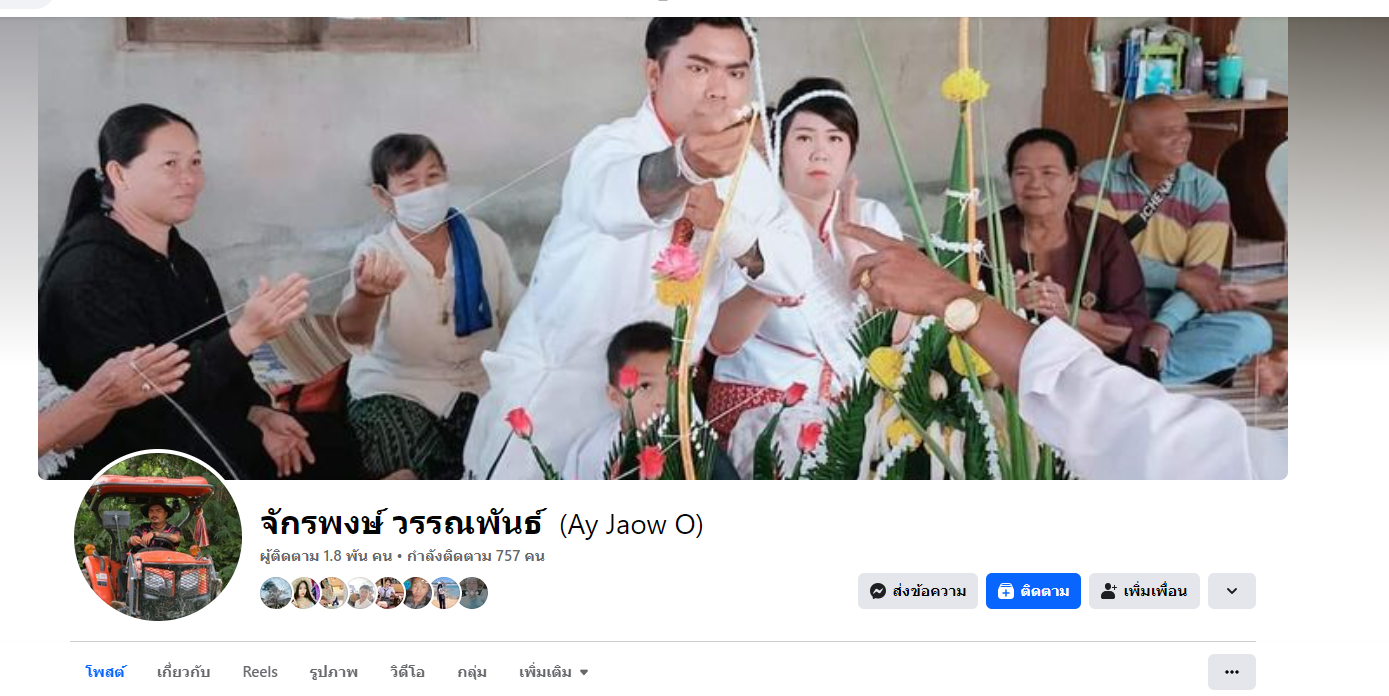Click the Messenger icon on ส่งข้อความ button
The image size is (1389, 696).
tap(878, 591)
